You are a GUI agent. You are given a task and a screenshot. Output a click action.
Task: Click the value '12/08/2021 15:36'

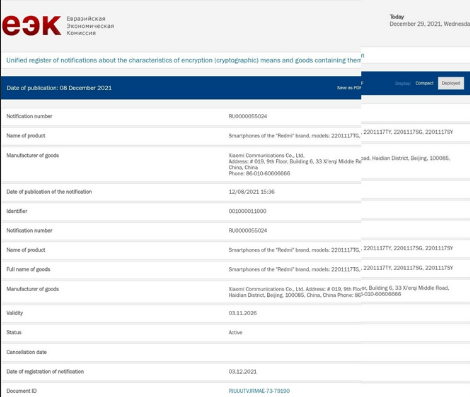click(x=252, y=192)
